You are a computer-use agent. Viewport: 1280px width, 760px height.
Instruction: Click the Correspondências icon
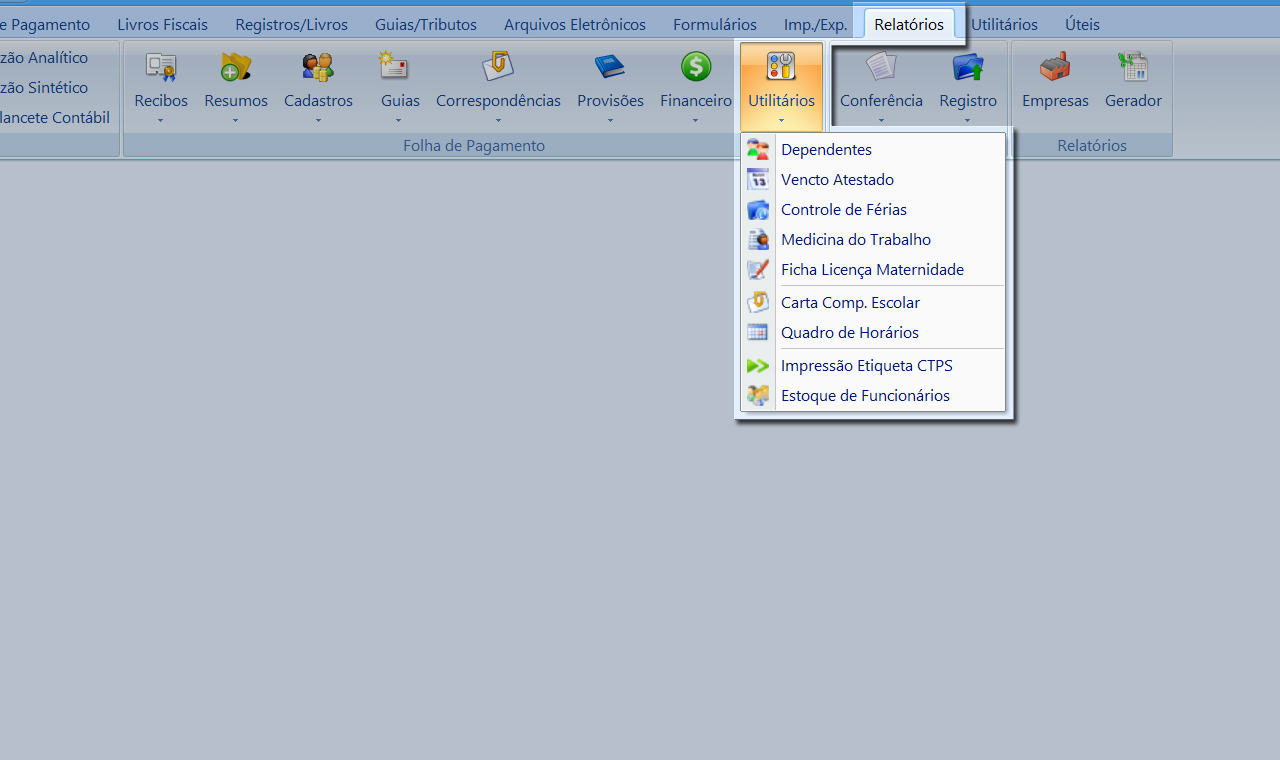498,68
